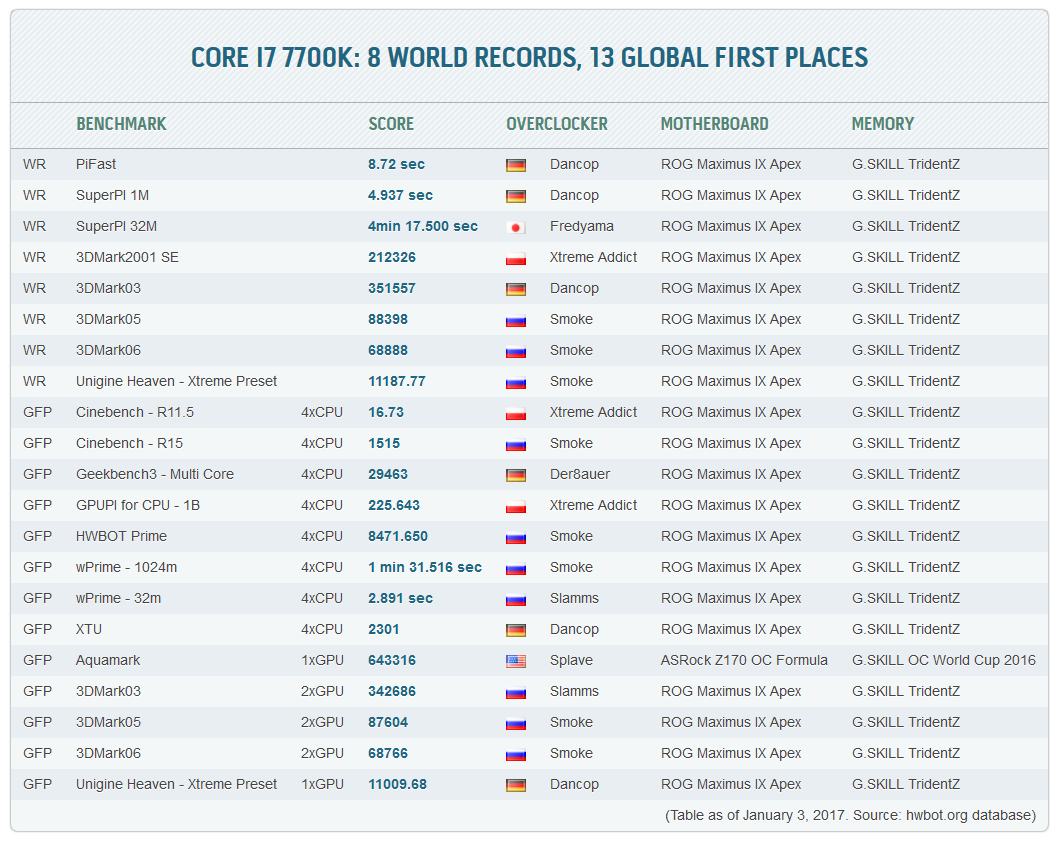Click the Russian flag in the 11187.77 score row

pyautogui.click(x=516, y=382)
